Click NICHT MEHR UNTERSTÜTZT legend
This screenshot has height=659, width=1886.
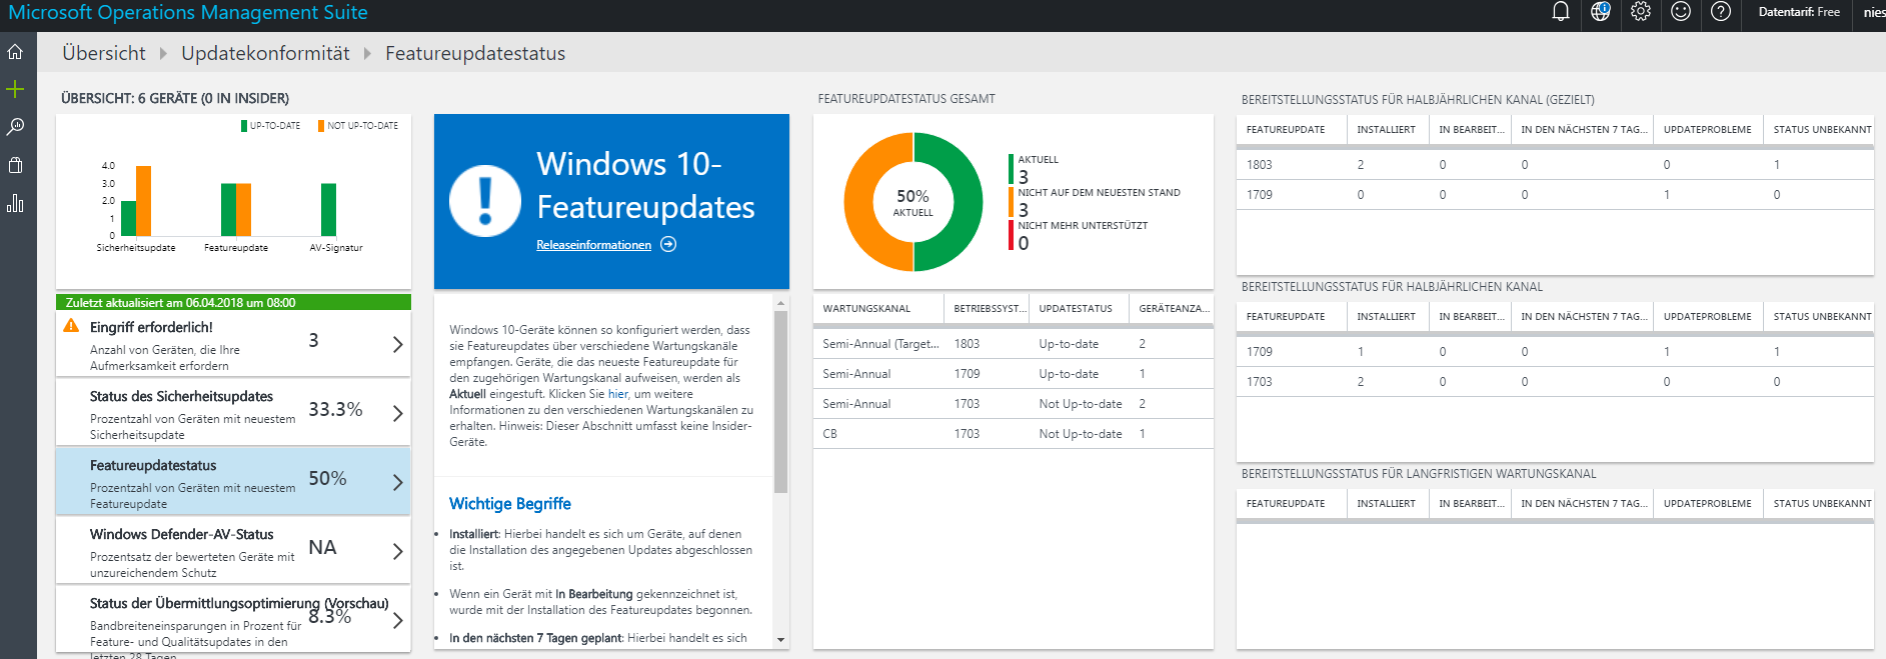coord(1083,226)
